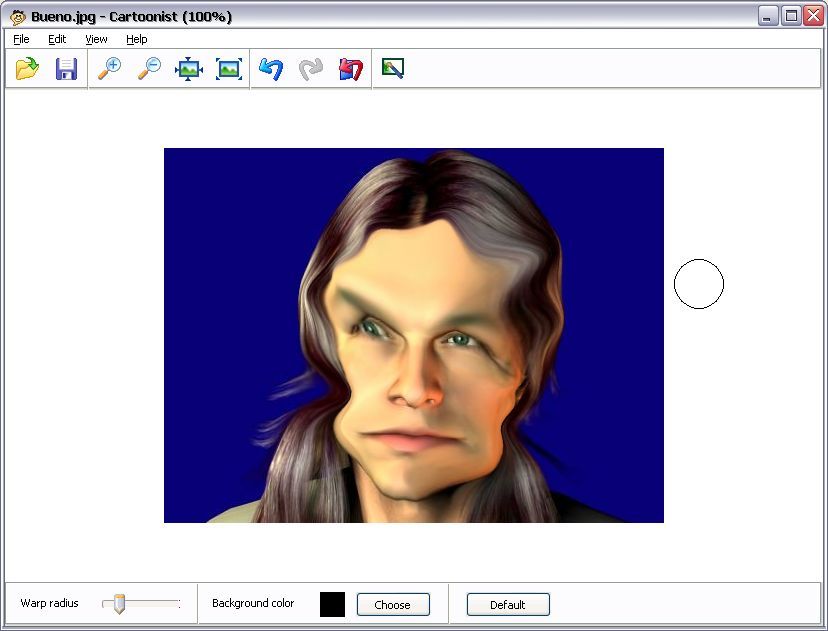Zoom in on the image
The width and height of the screenshot is (828, 631).
(x=110, y=68)
